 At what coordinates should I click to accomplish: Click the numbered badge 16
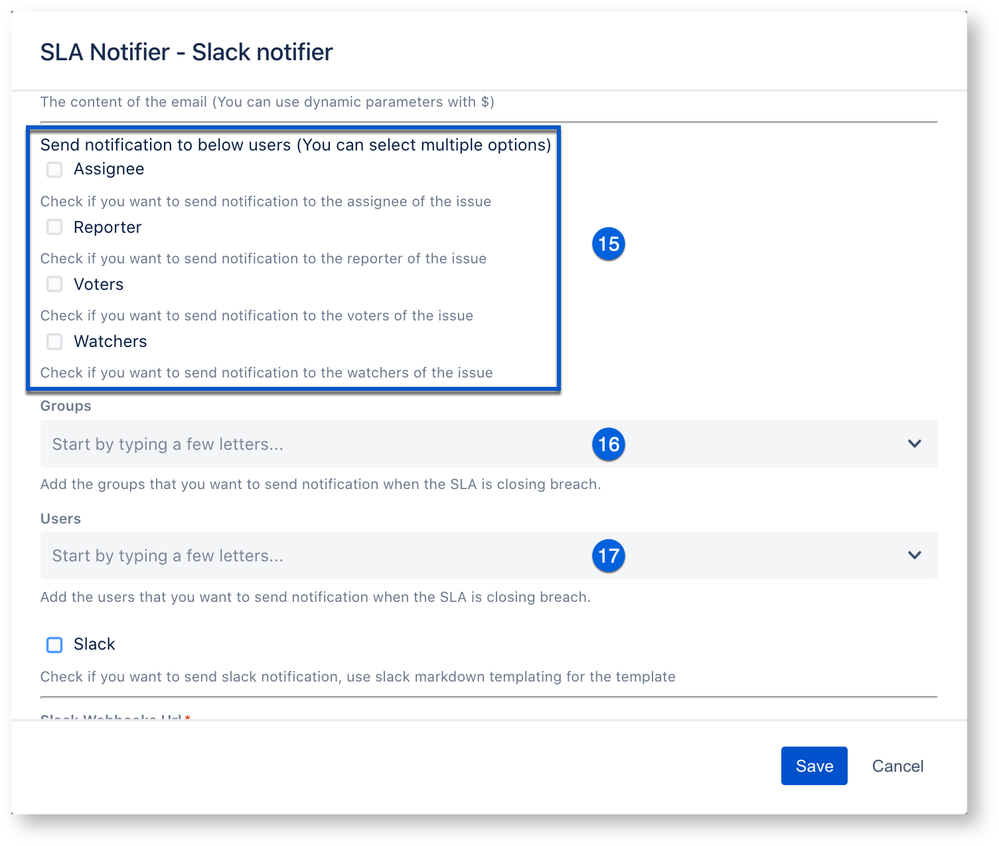pos(609,444)
